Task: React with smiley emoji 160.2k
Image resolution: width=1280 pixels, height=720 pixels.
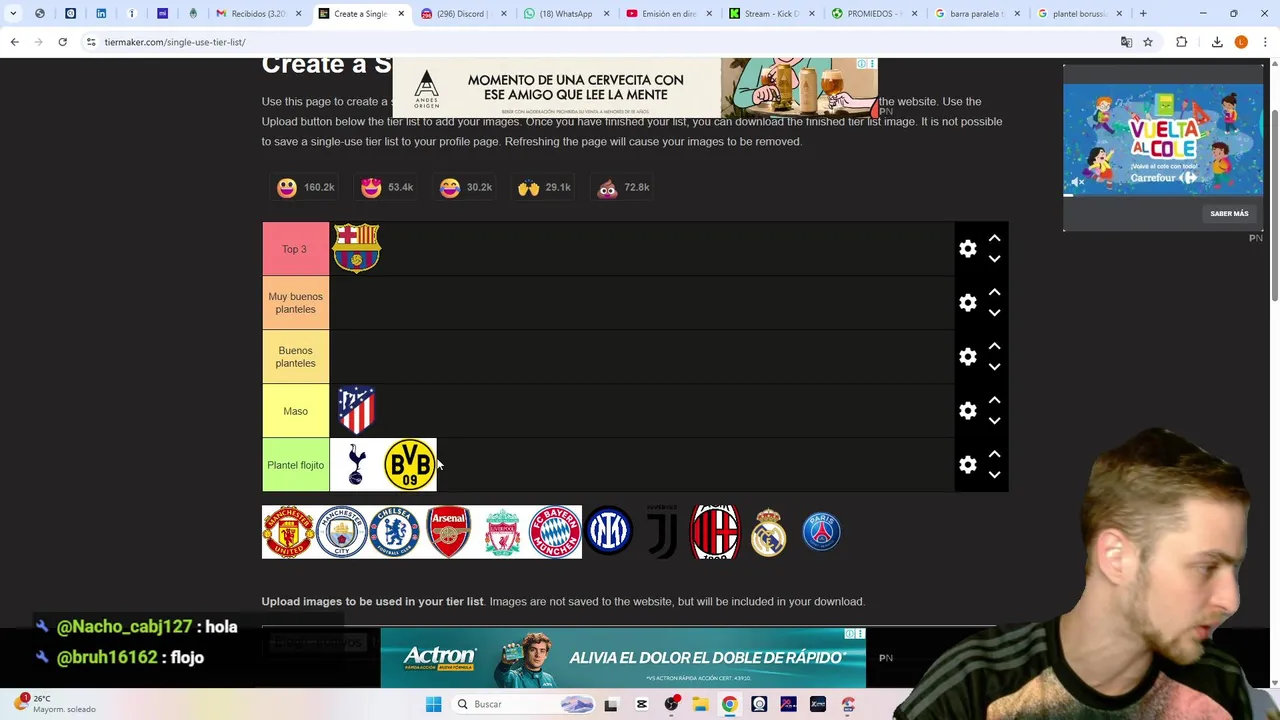Action: 305,187
